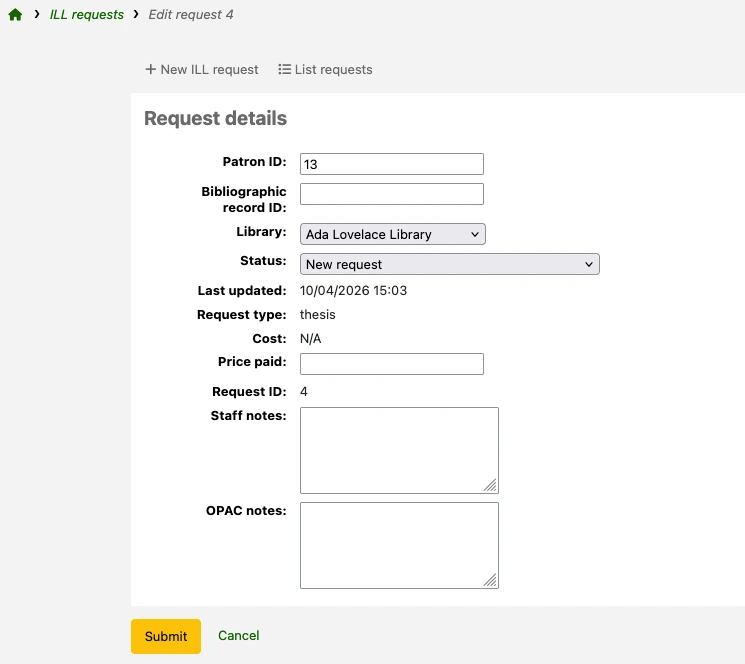Viewport: 745px width, 664px height.
Task: Select request type value 'thesis'
Action: (x=317, y=315)
